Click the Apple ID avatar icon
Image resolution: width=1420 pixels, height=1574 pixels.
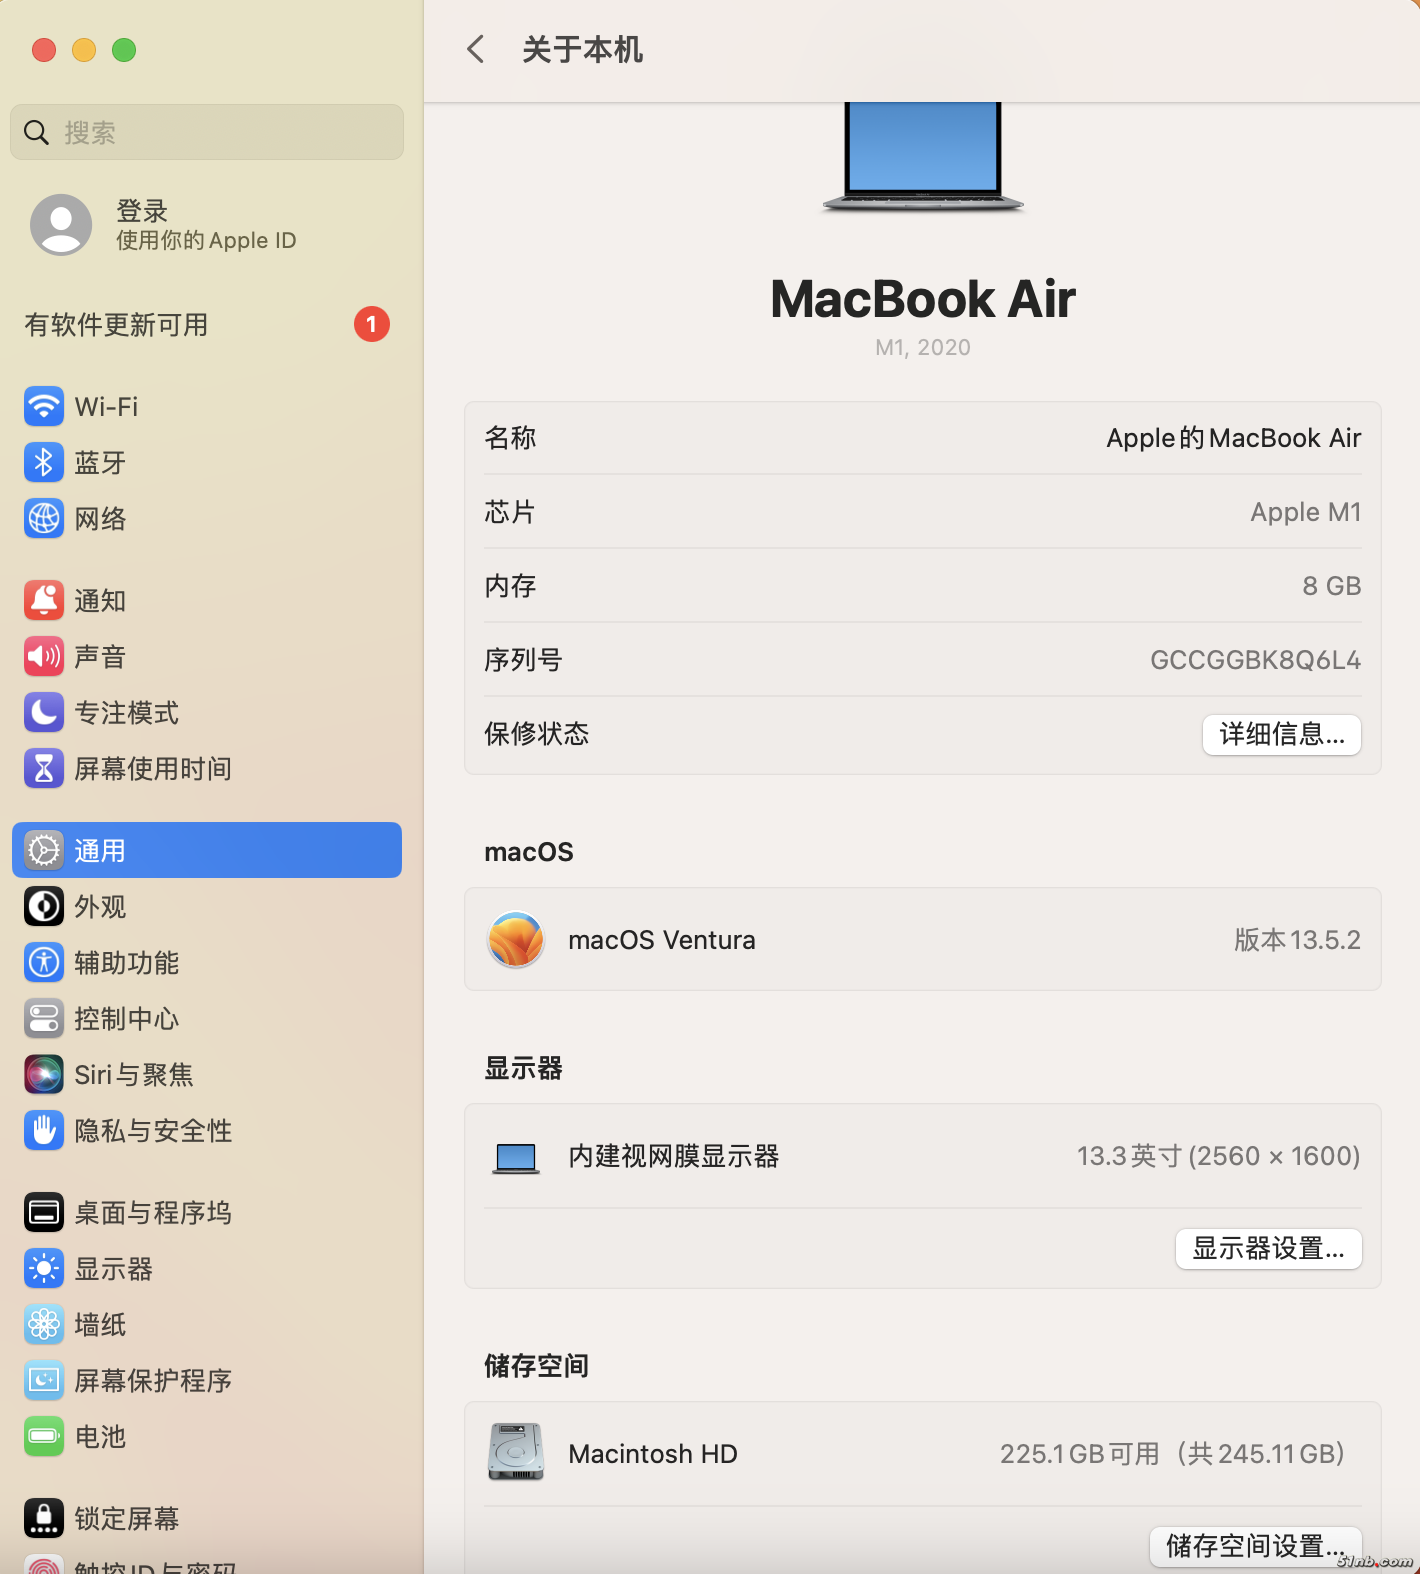(61, 224)
